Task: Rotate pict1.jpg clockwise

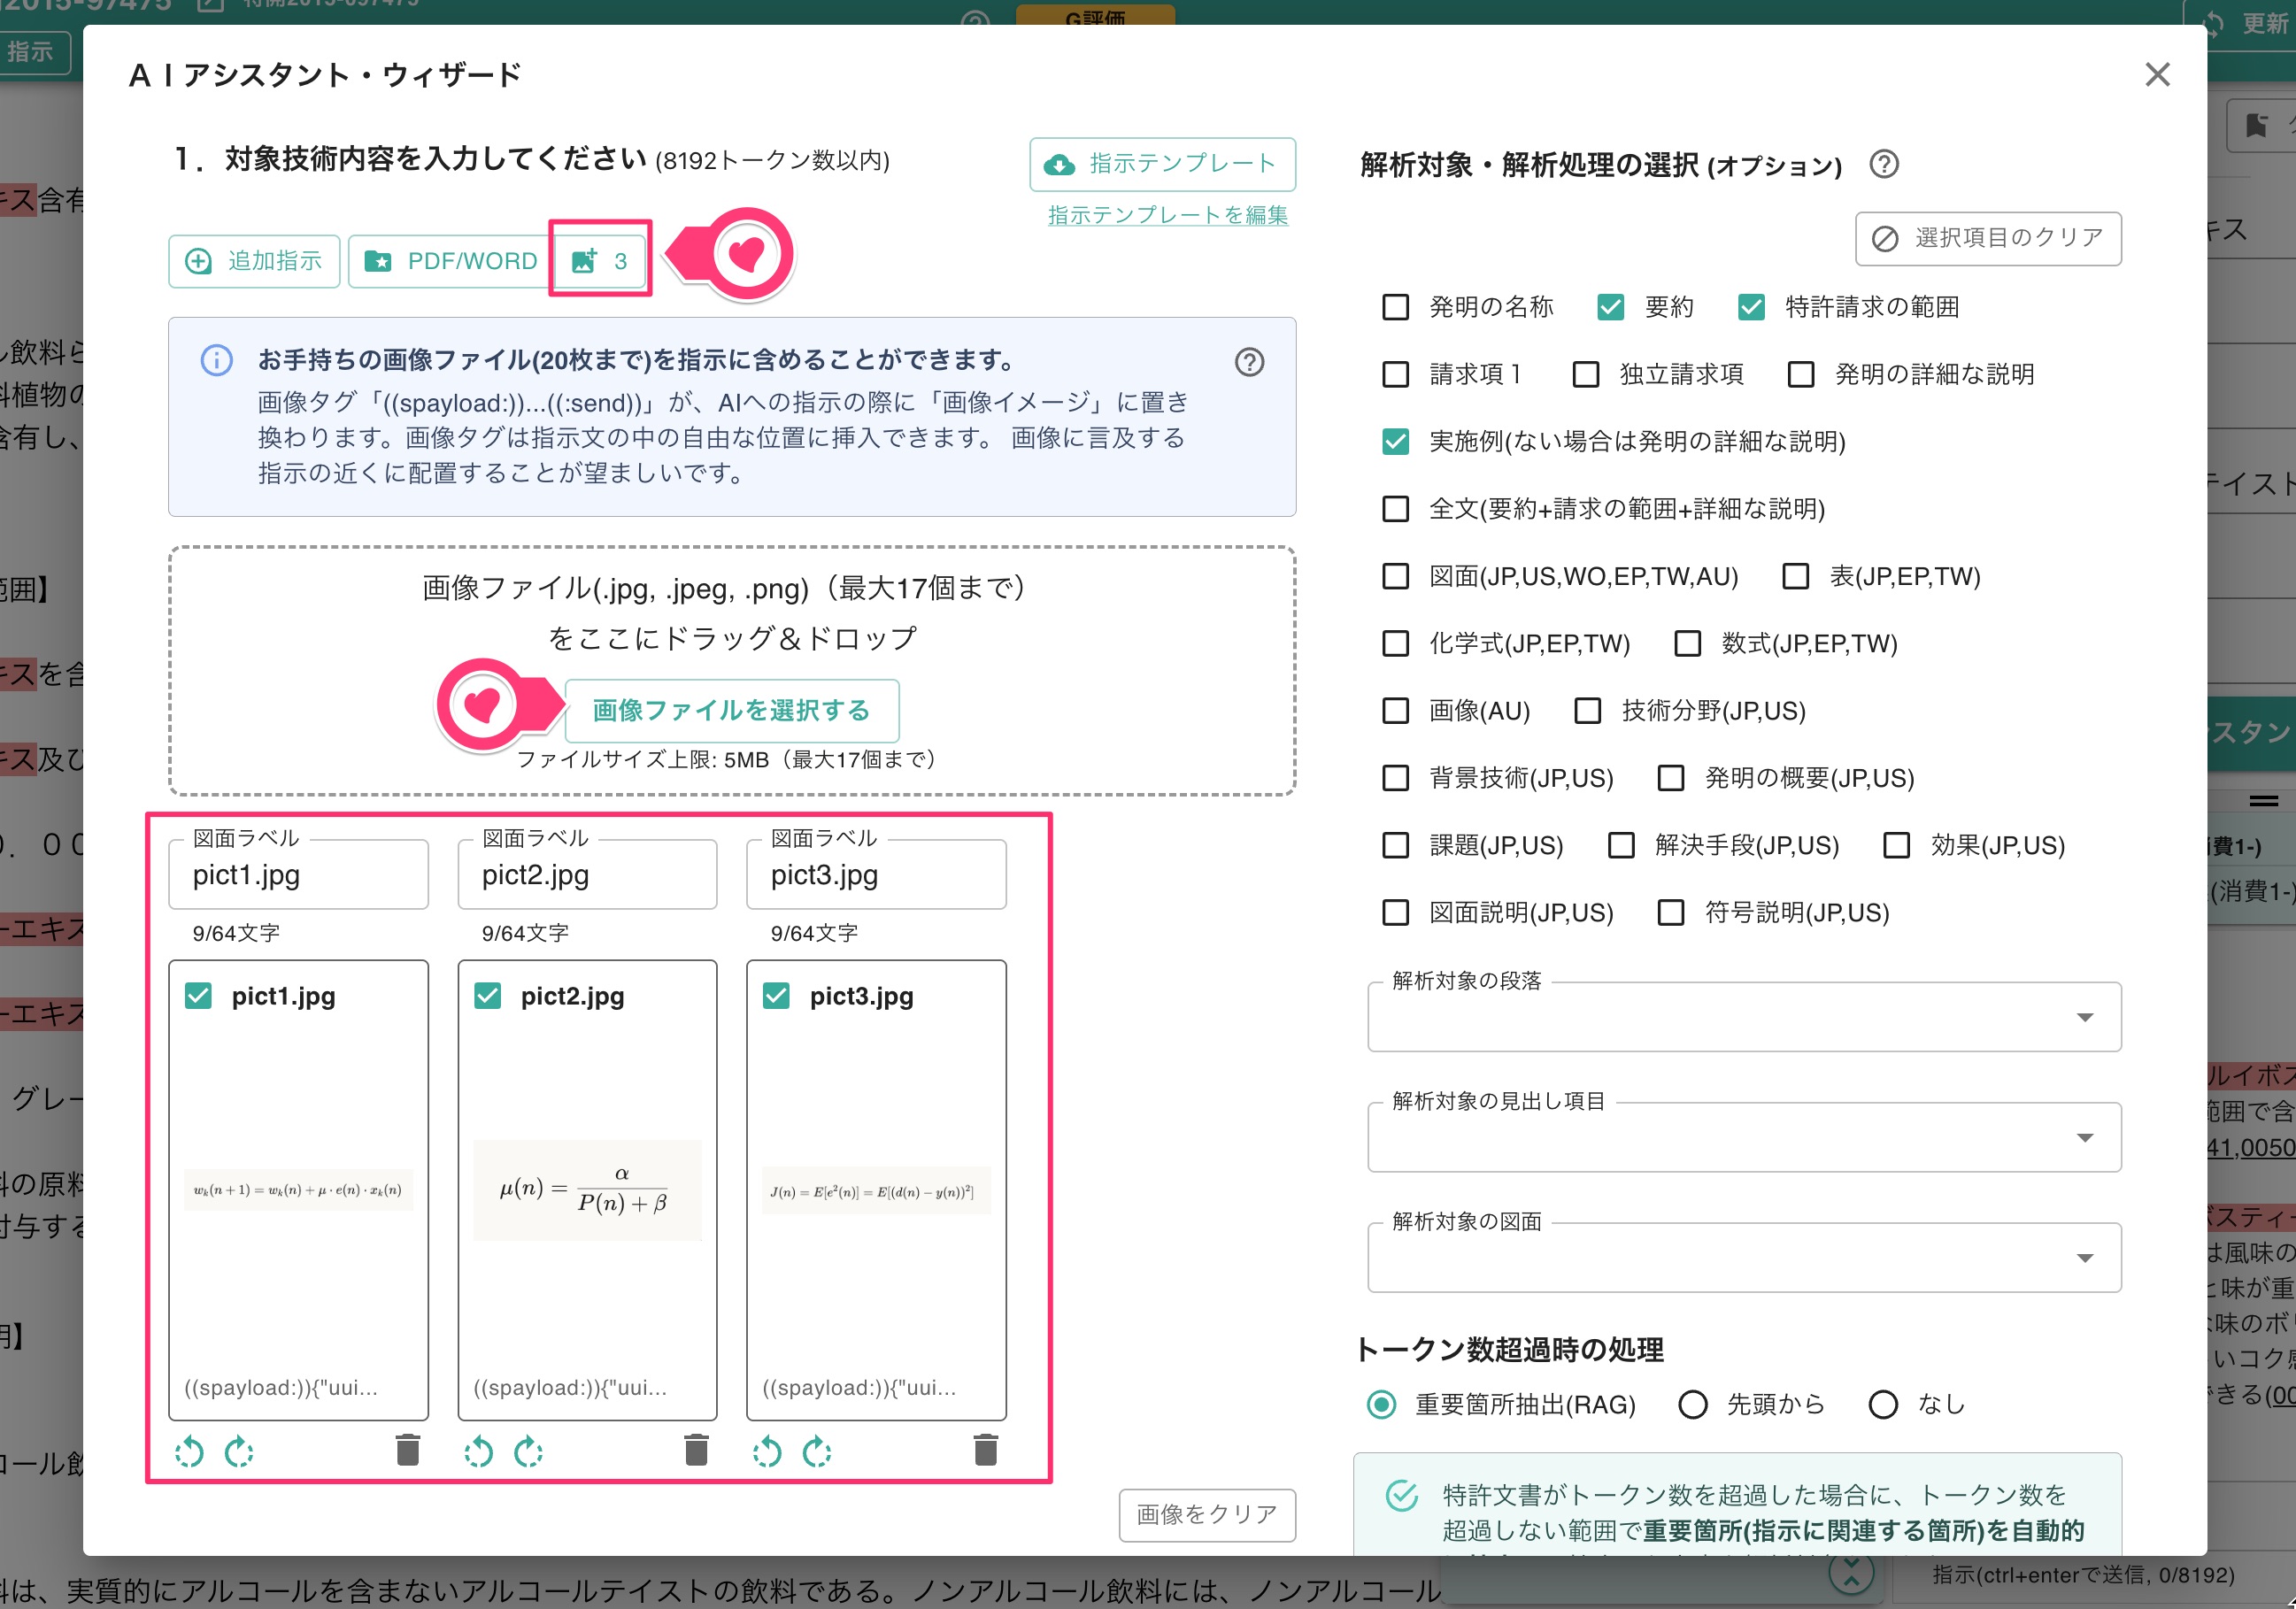Action: [x=239, y=1451]
